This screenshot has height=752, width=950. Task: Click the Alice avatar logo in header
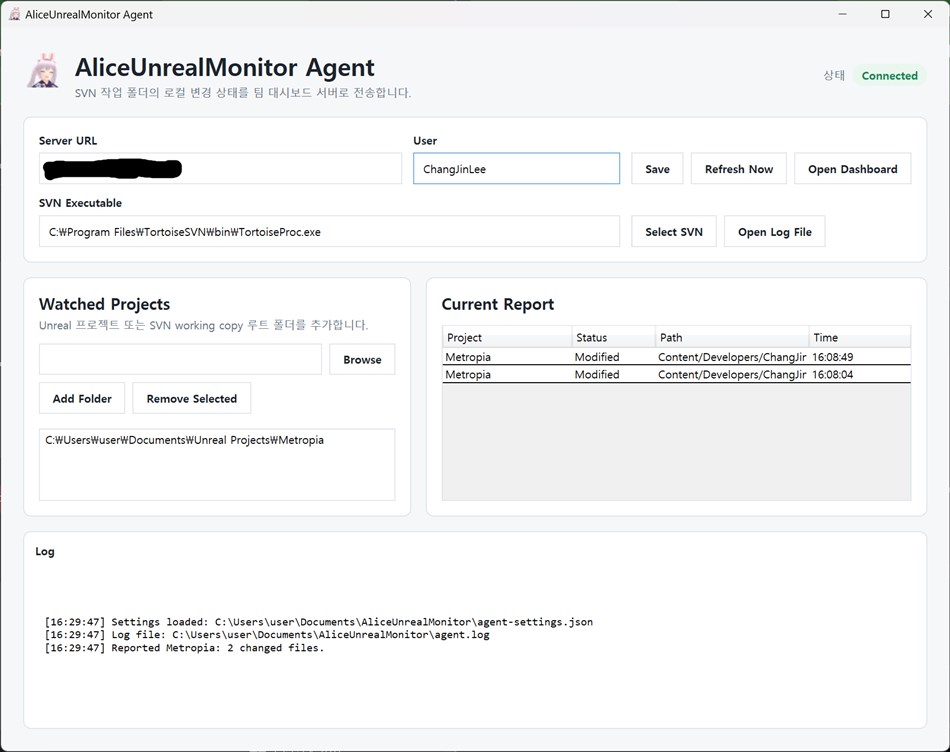coord(44,70)
